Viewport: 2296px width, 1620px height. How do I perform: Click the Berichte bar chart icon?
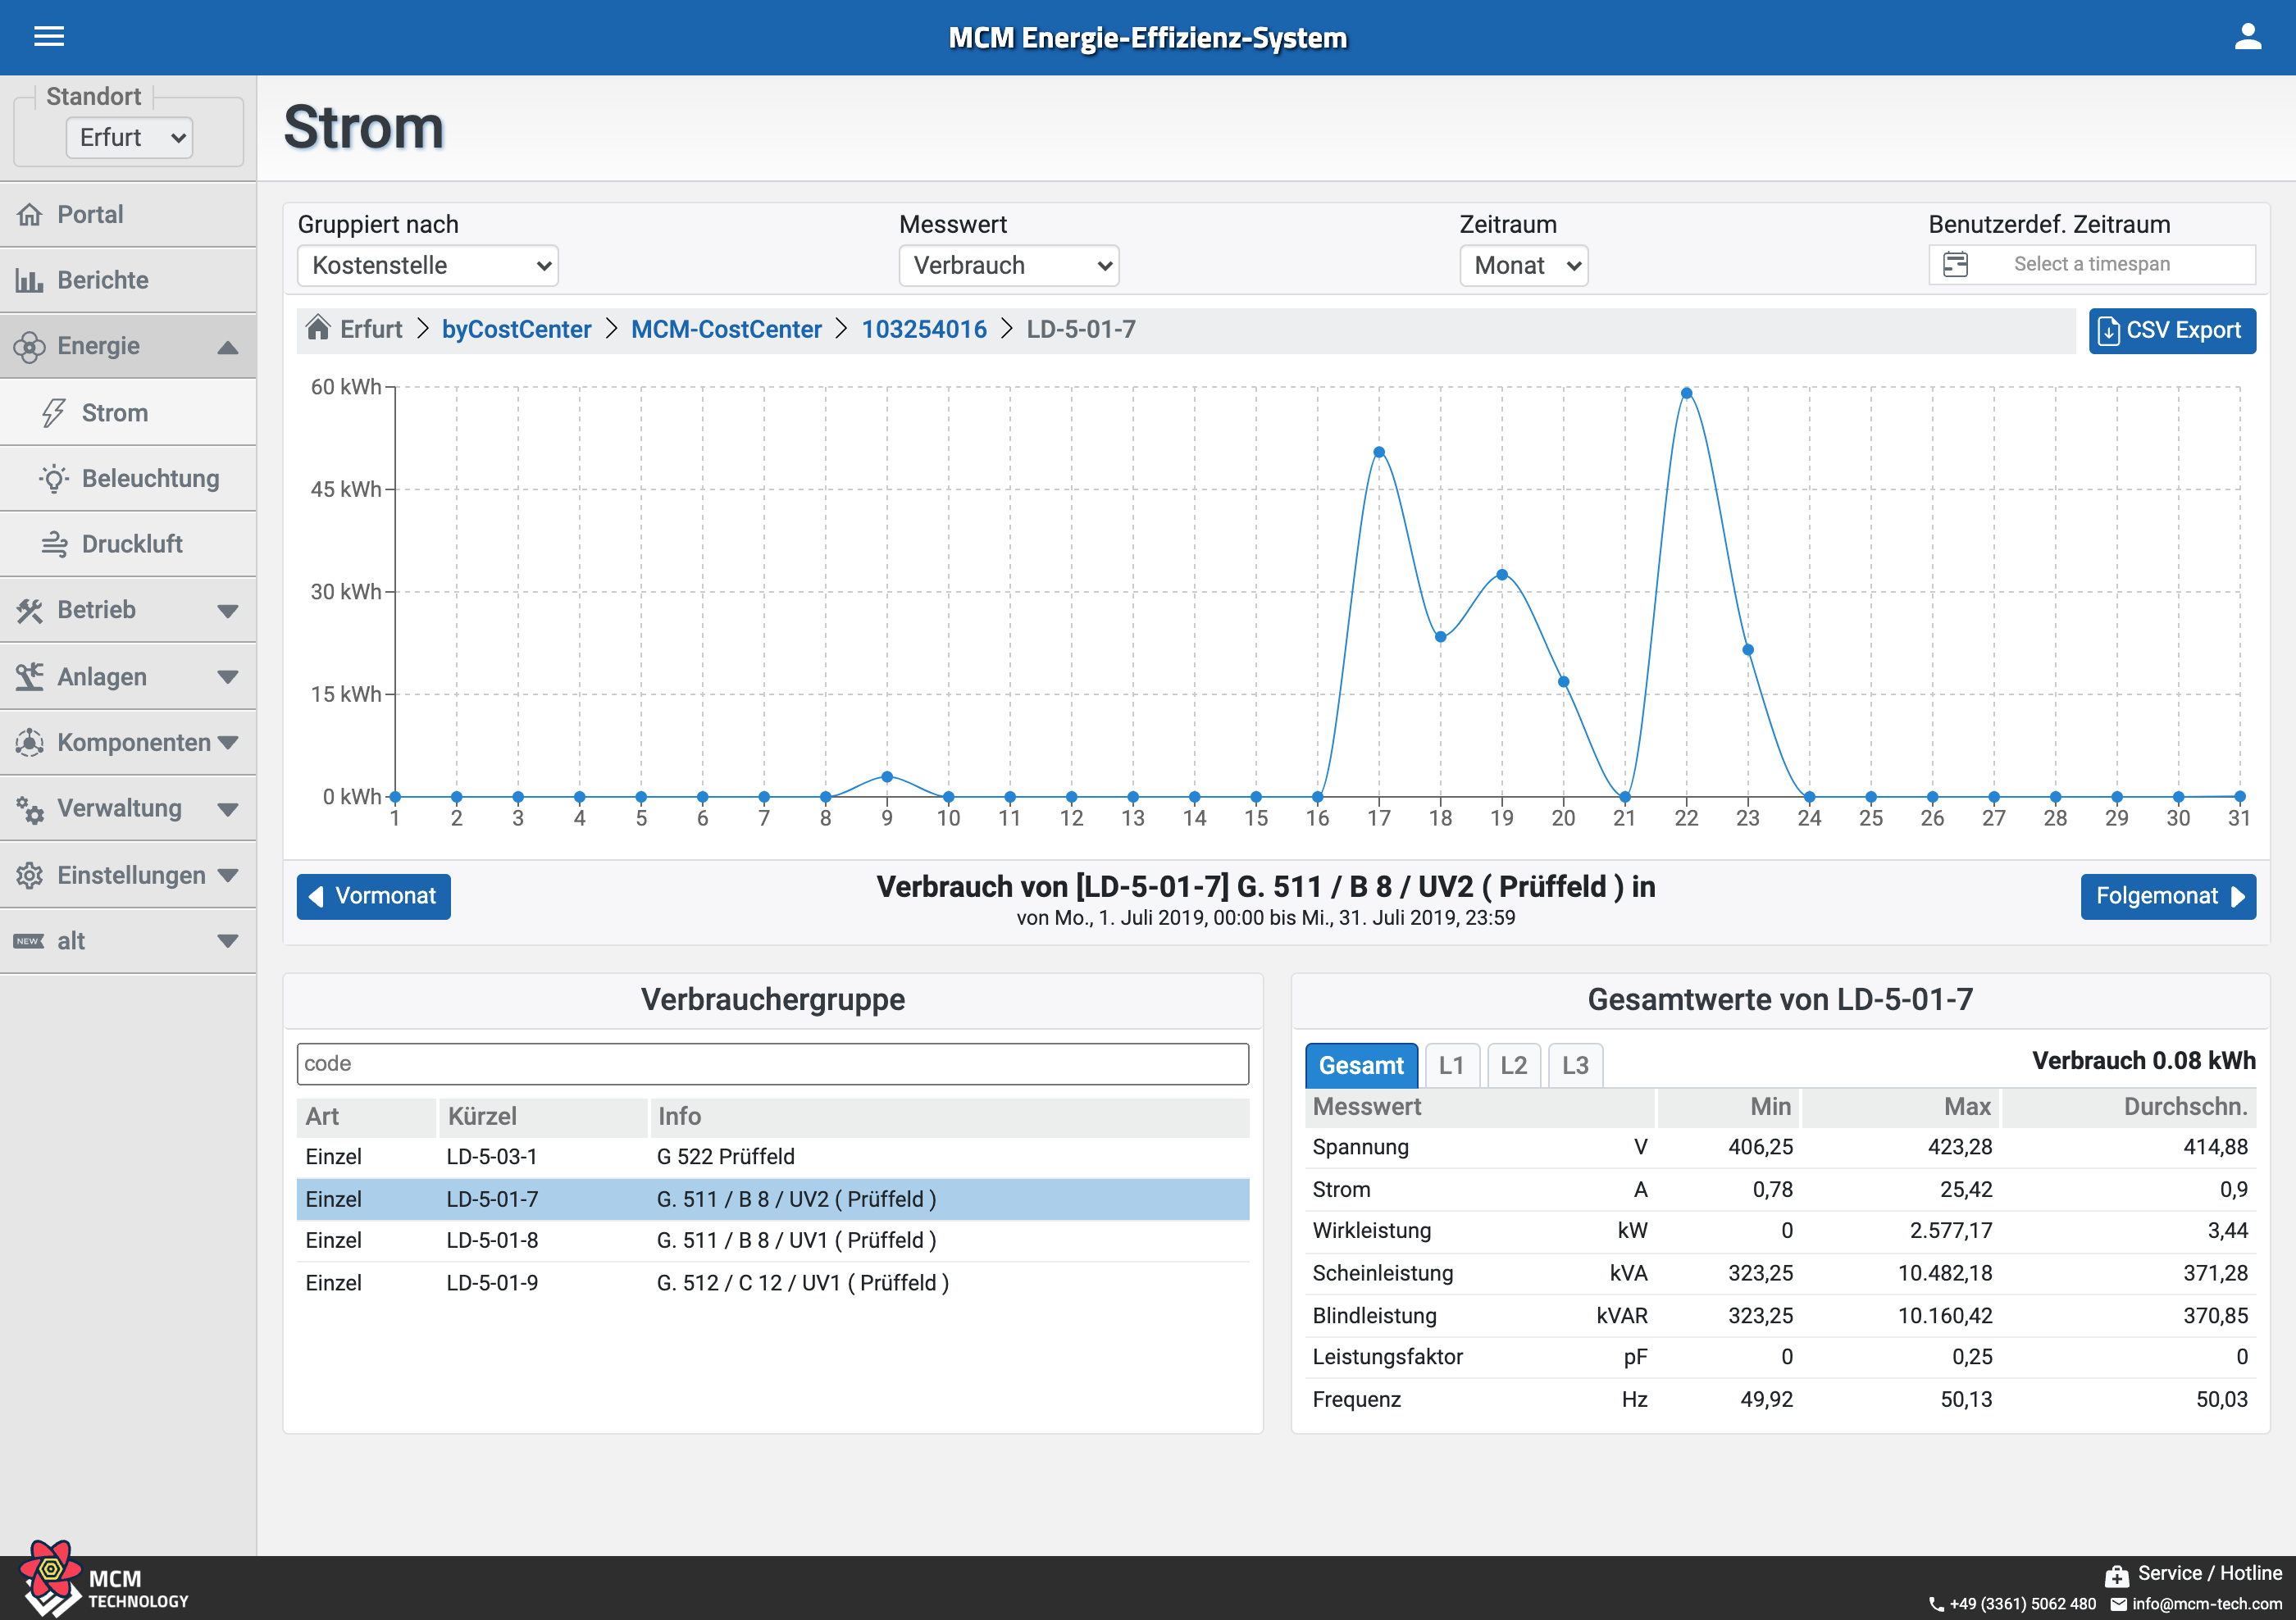tap(30, 281)
